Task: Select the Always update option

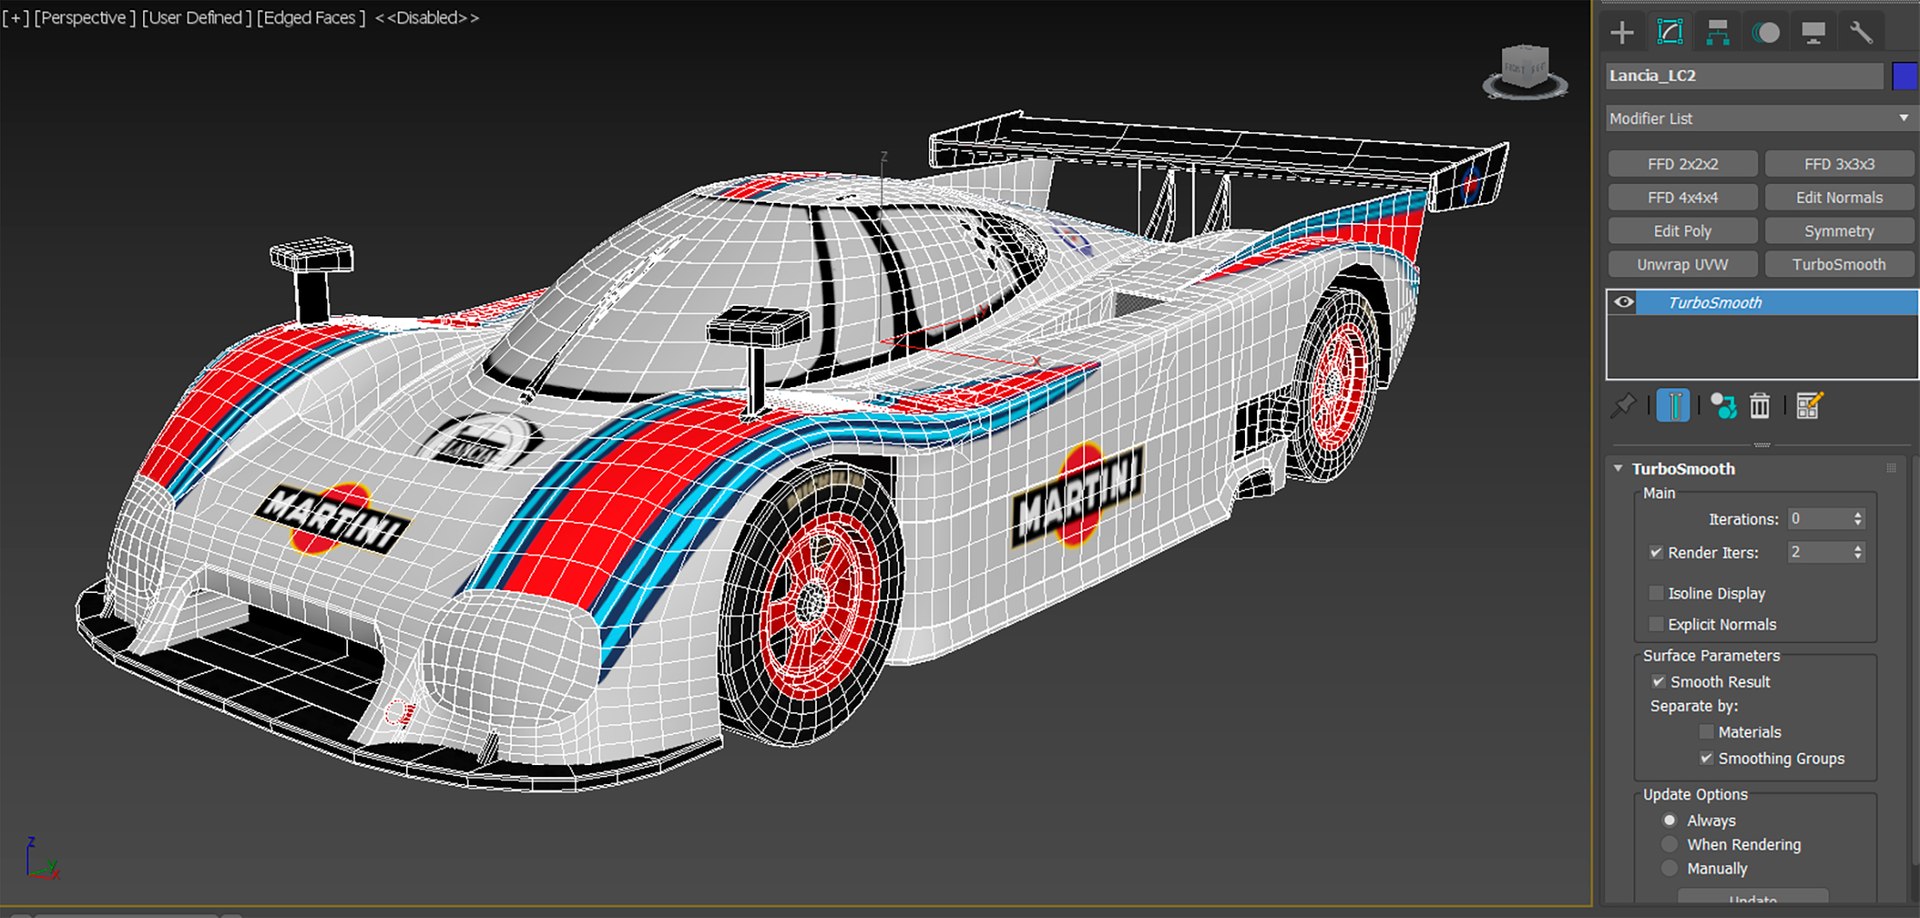Action: pos(1669,820)
